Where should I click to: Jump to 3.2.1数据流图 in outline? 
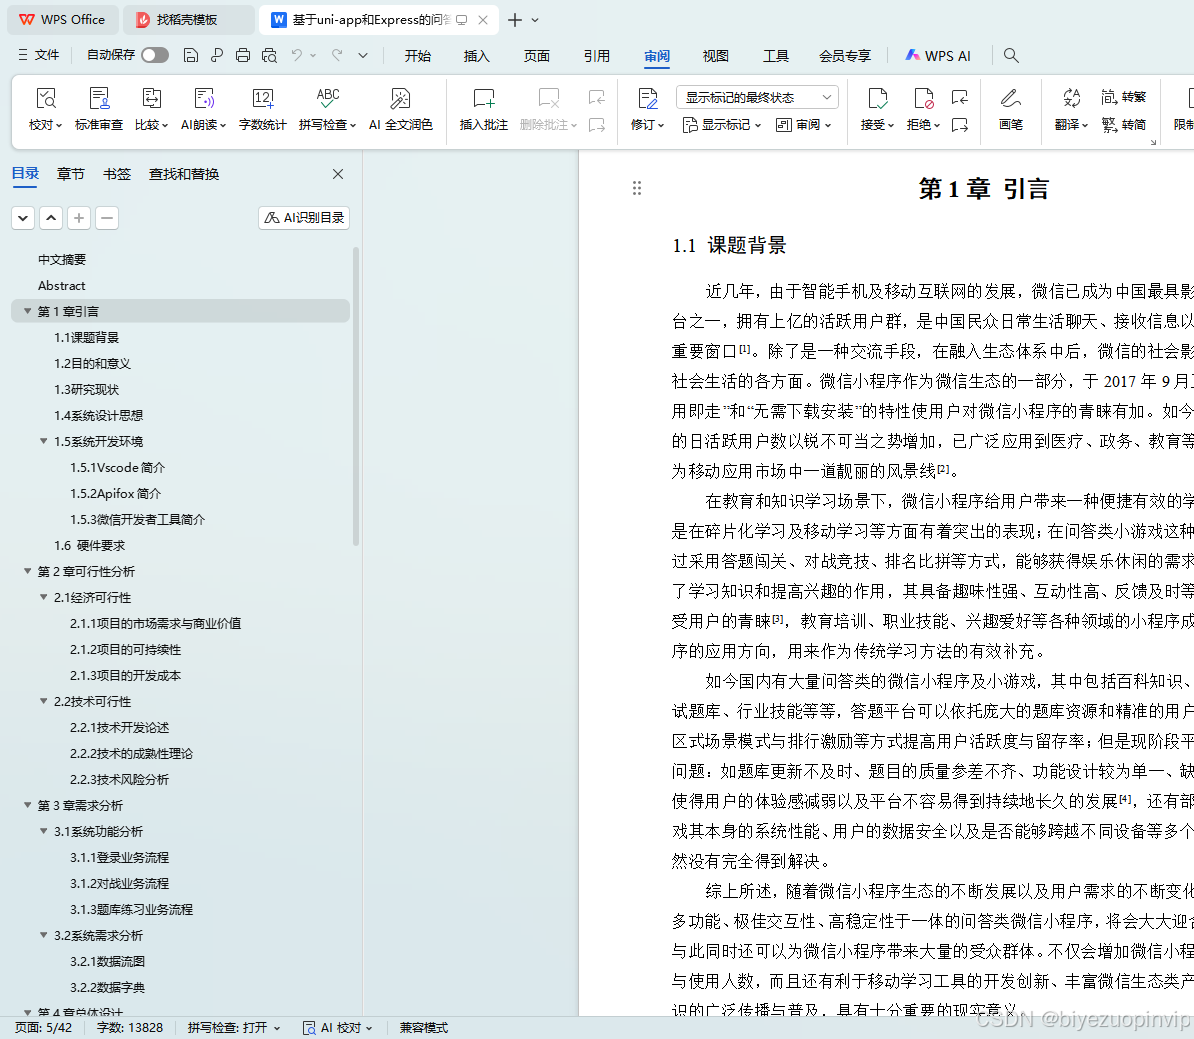coord(107,961)
